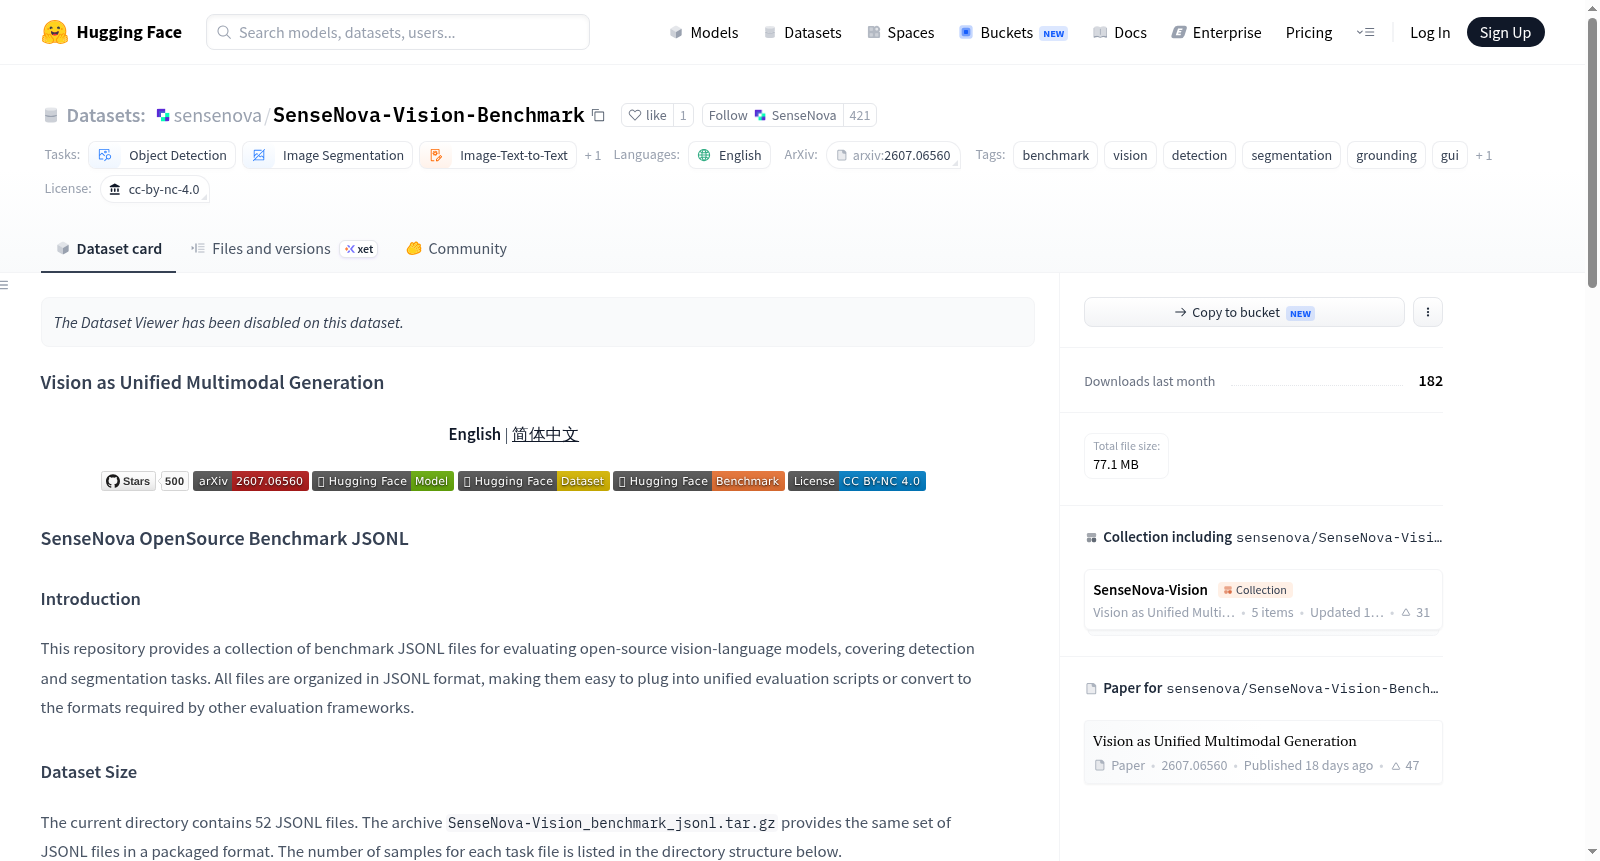This screenshot has height=861, width=1600.
Task: Follow SenseNova organization
Action: coord(772,115)
